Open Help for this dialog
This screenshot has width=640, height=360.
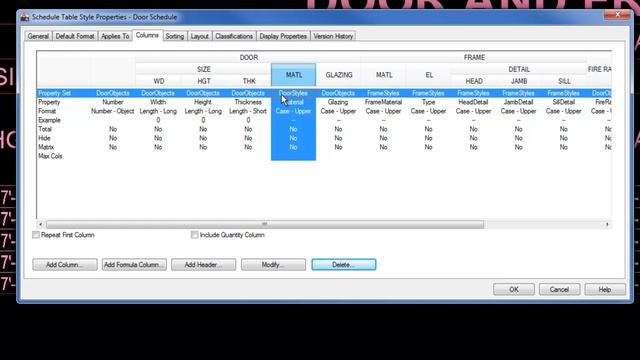point(605,289)
